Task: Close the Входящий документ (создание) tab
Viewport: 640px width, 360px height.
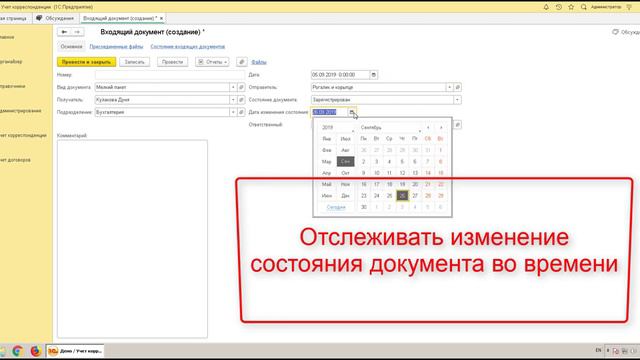Action: coord(161,18)
